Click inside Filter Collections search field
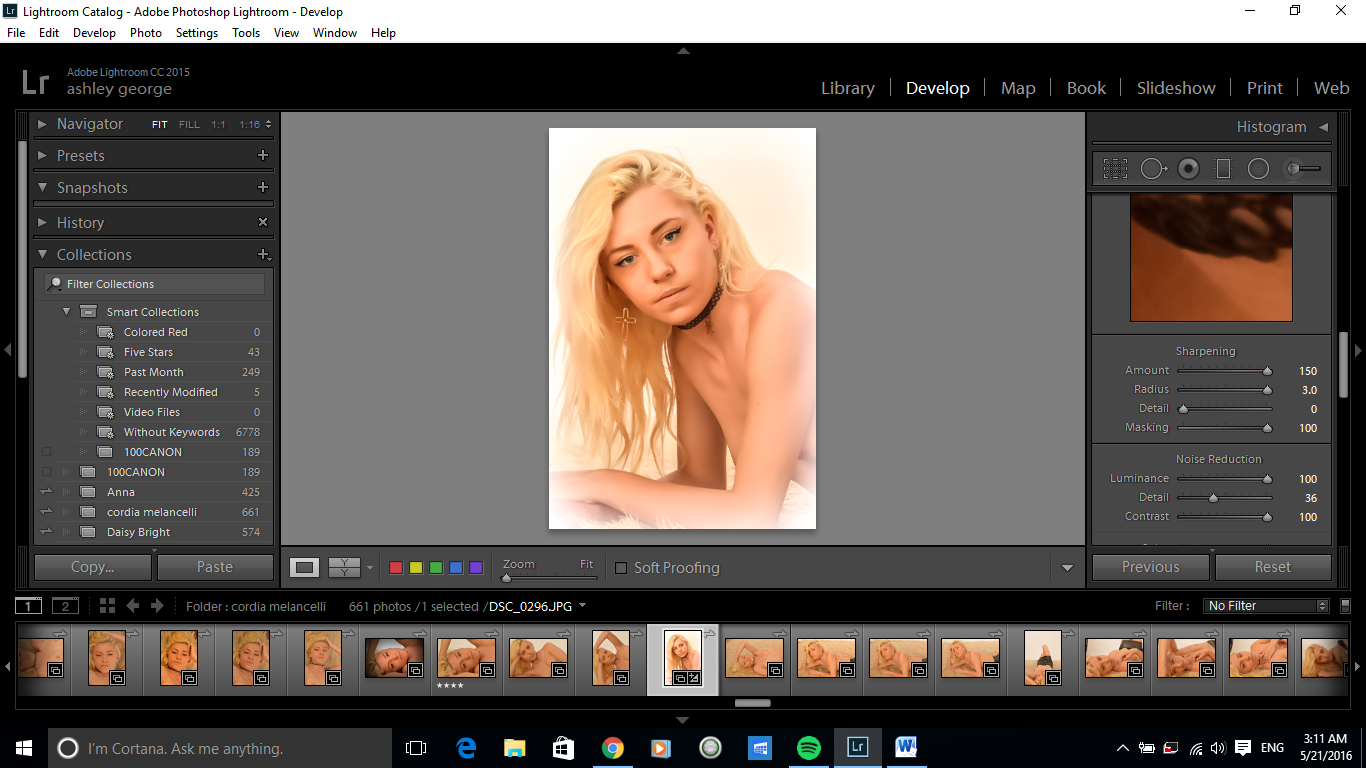 click(155, 284)
